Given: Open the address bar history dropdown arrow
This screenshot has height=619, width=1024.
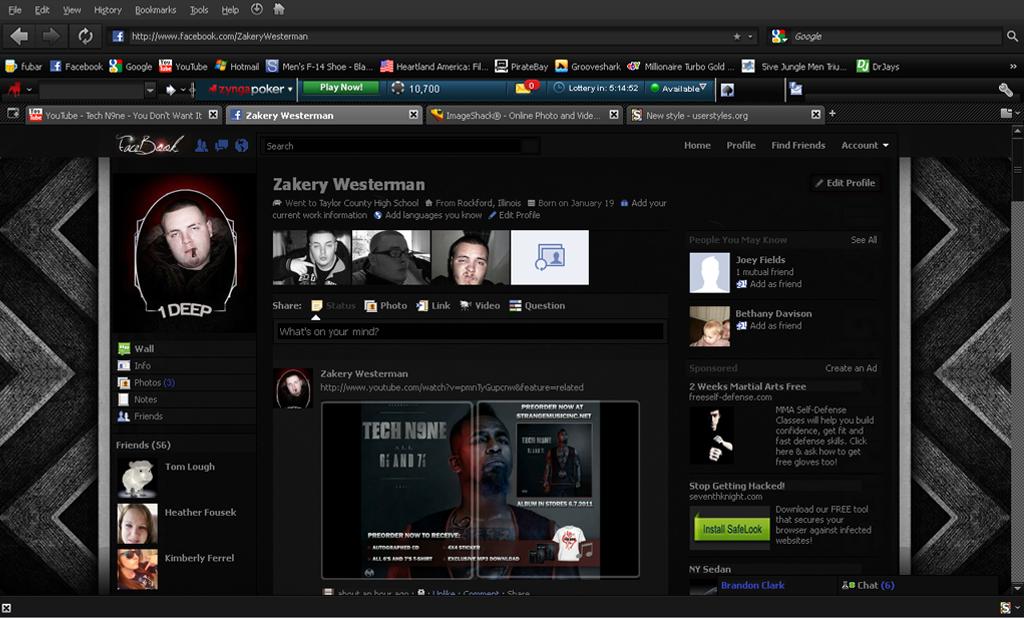Looking at the screenshot, I should pos(750,37).
